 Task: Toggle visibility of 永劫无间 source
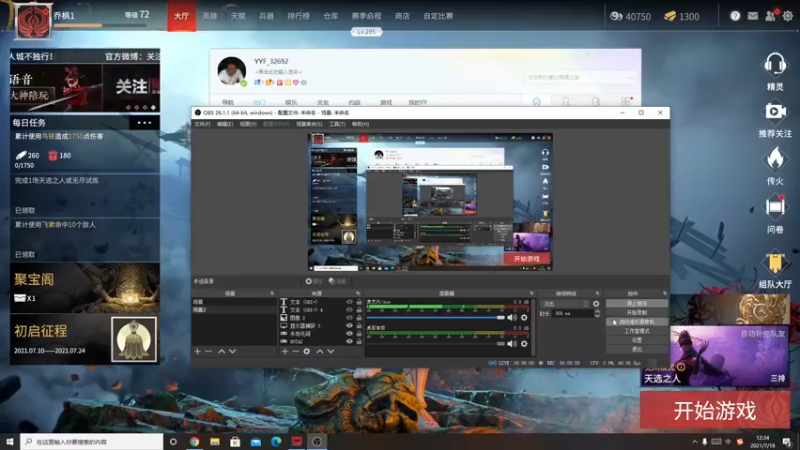coord(349,334)
